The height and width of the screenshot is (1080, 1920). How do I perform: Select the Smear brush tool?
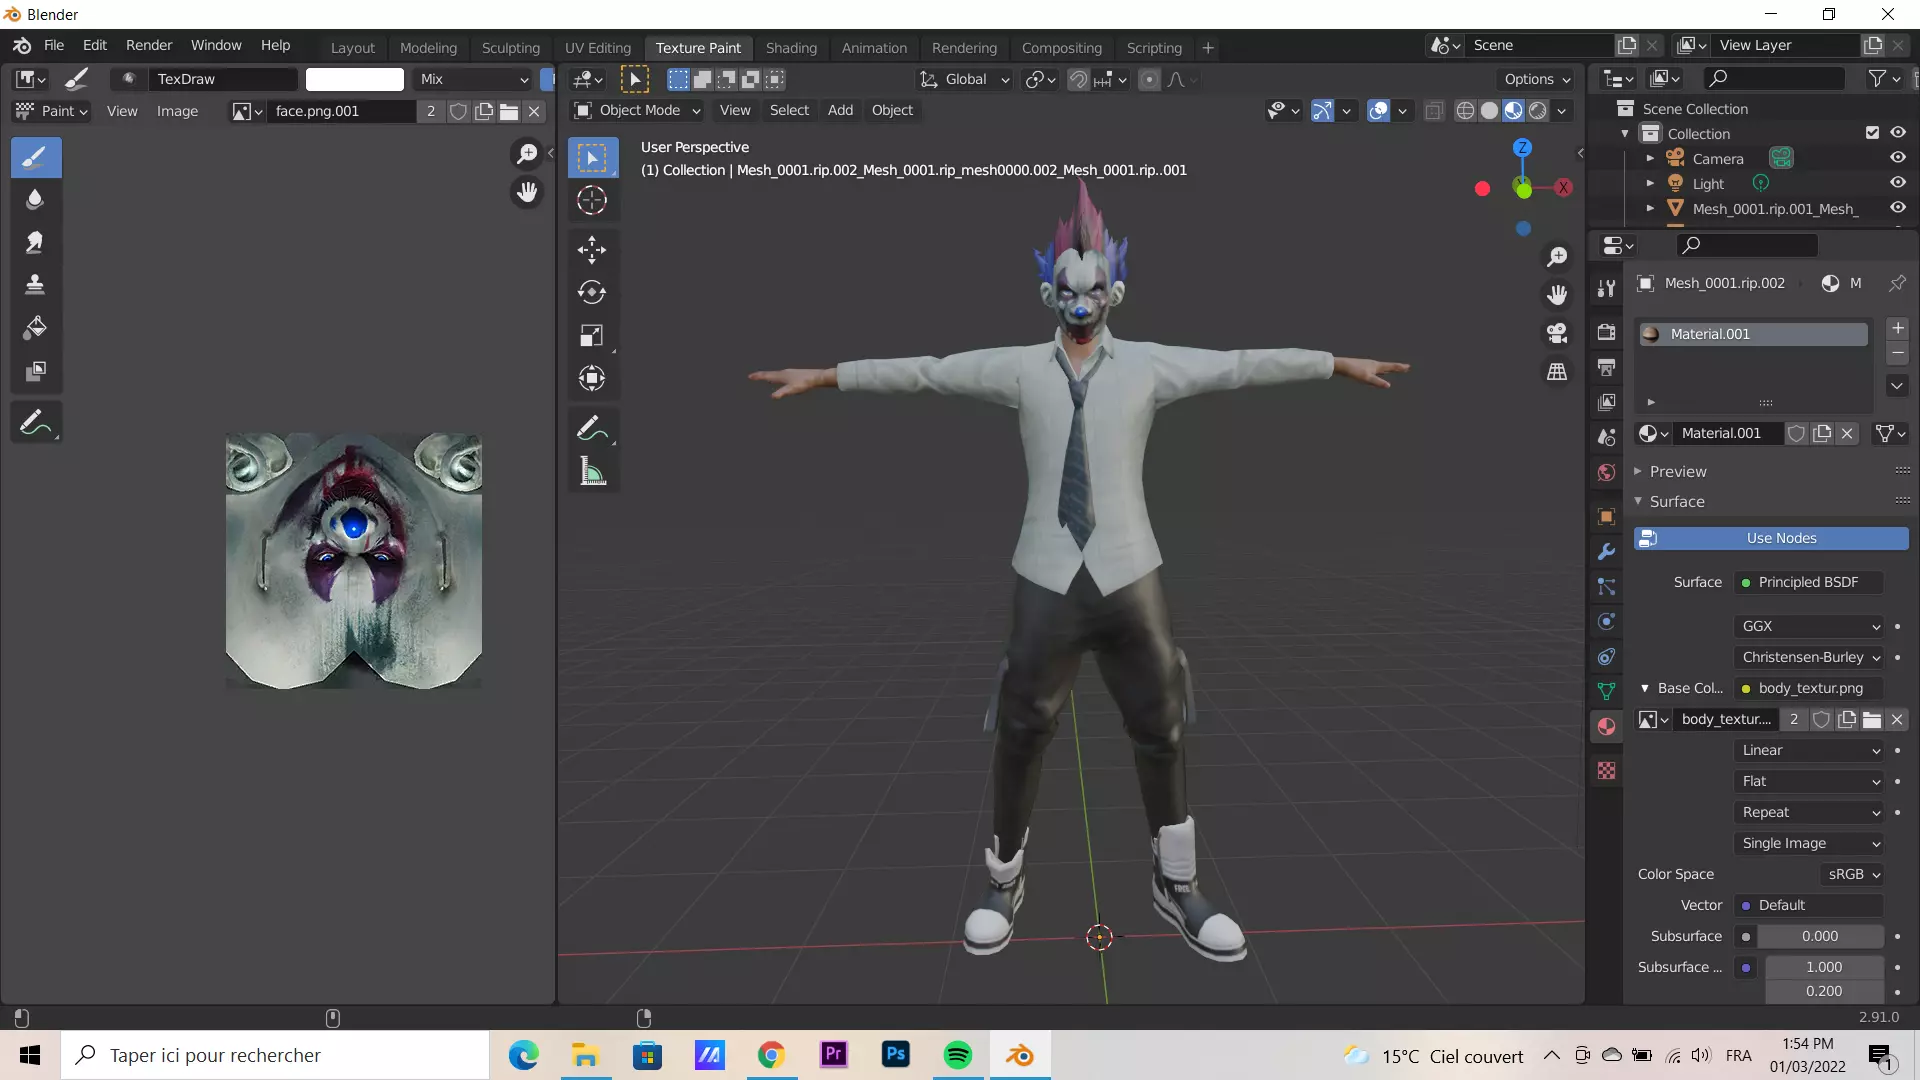pyautogui.click(x=35, y=242)
